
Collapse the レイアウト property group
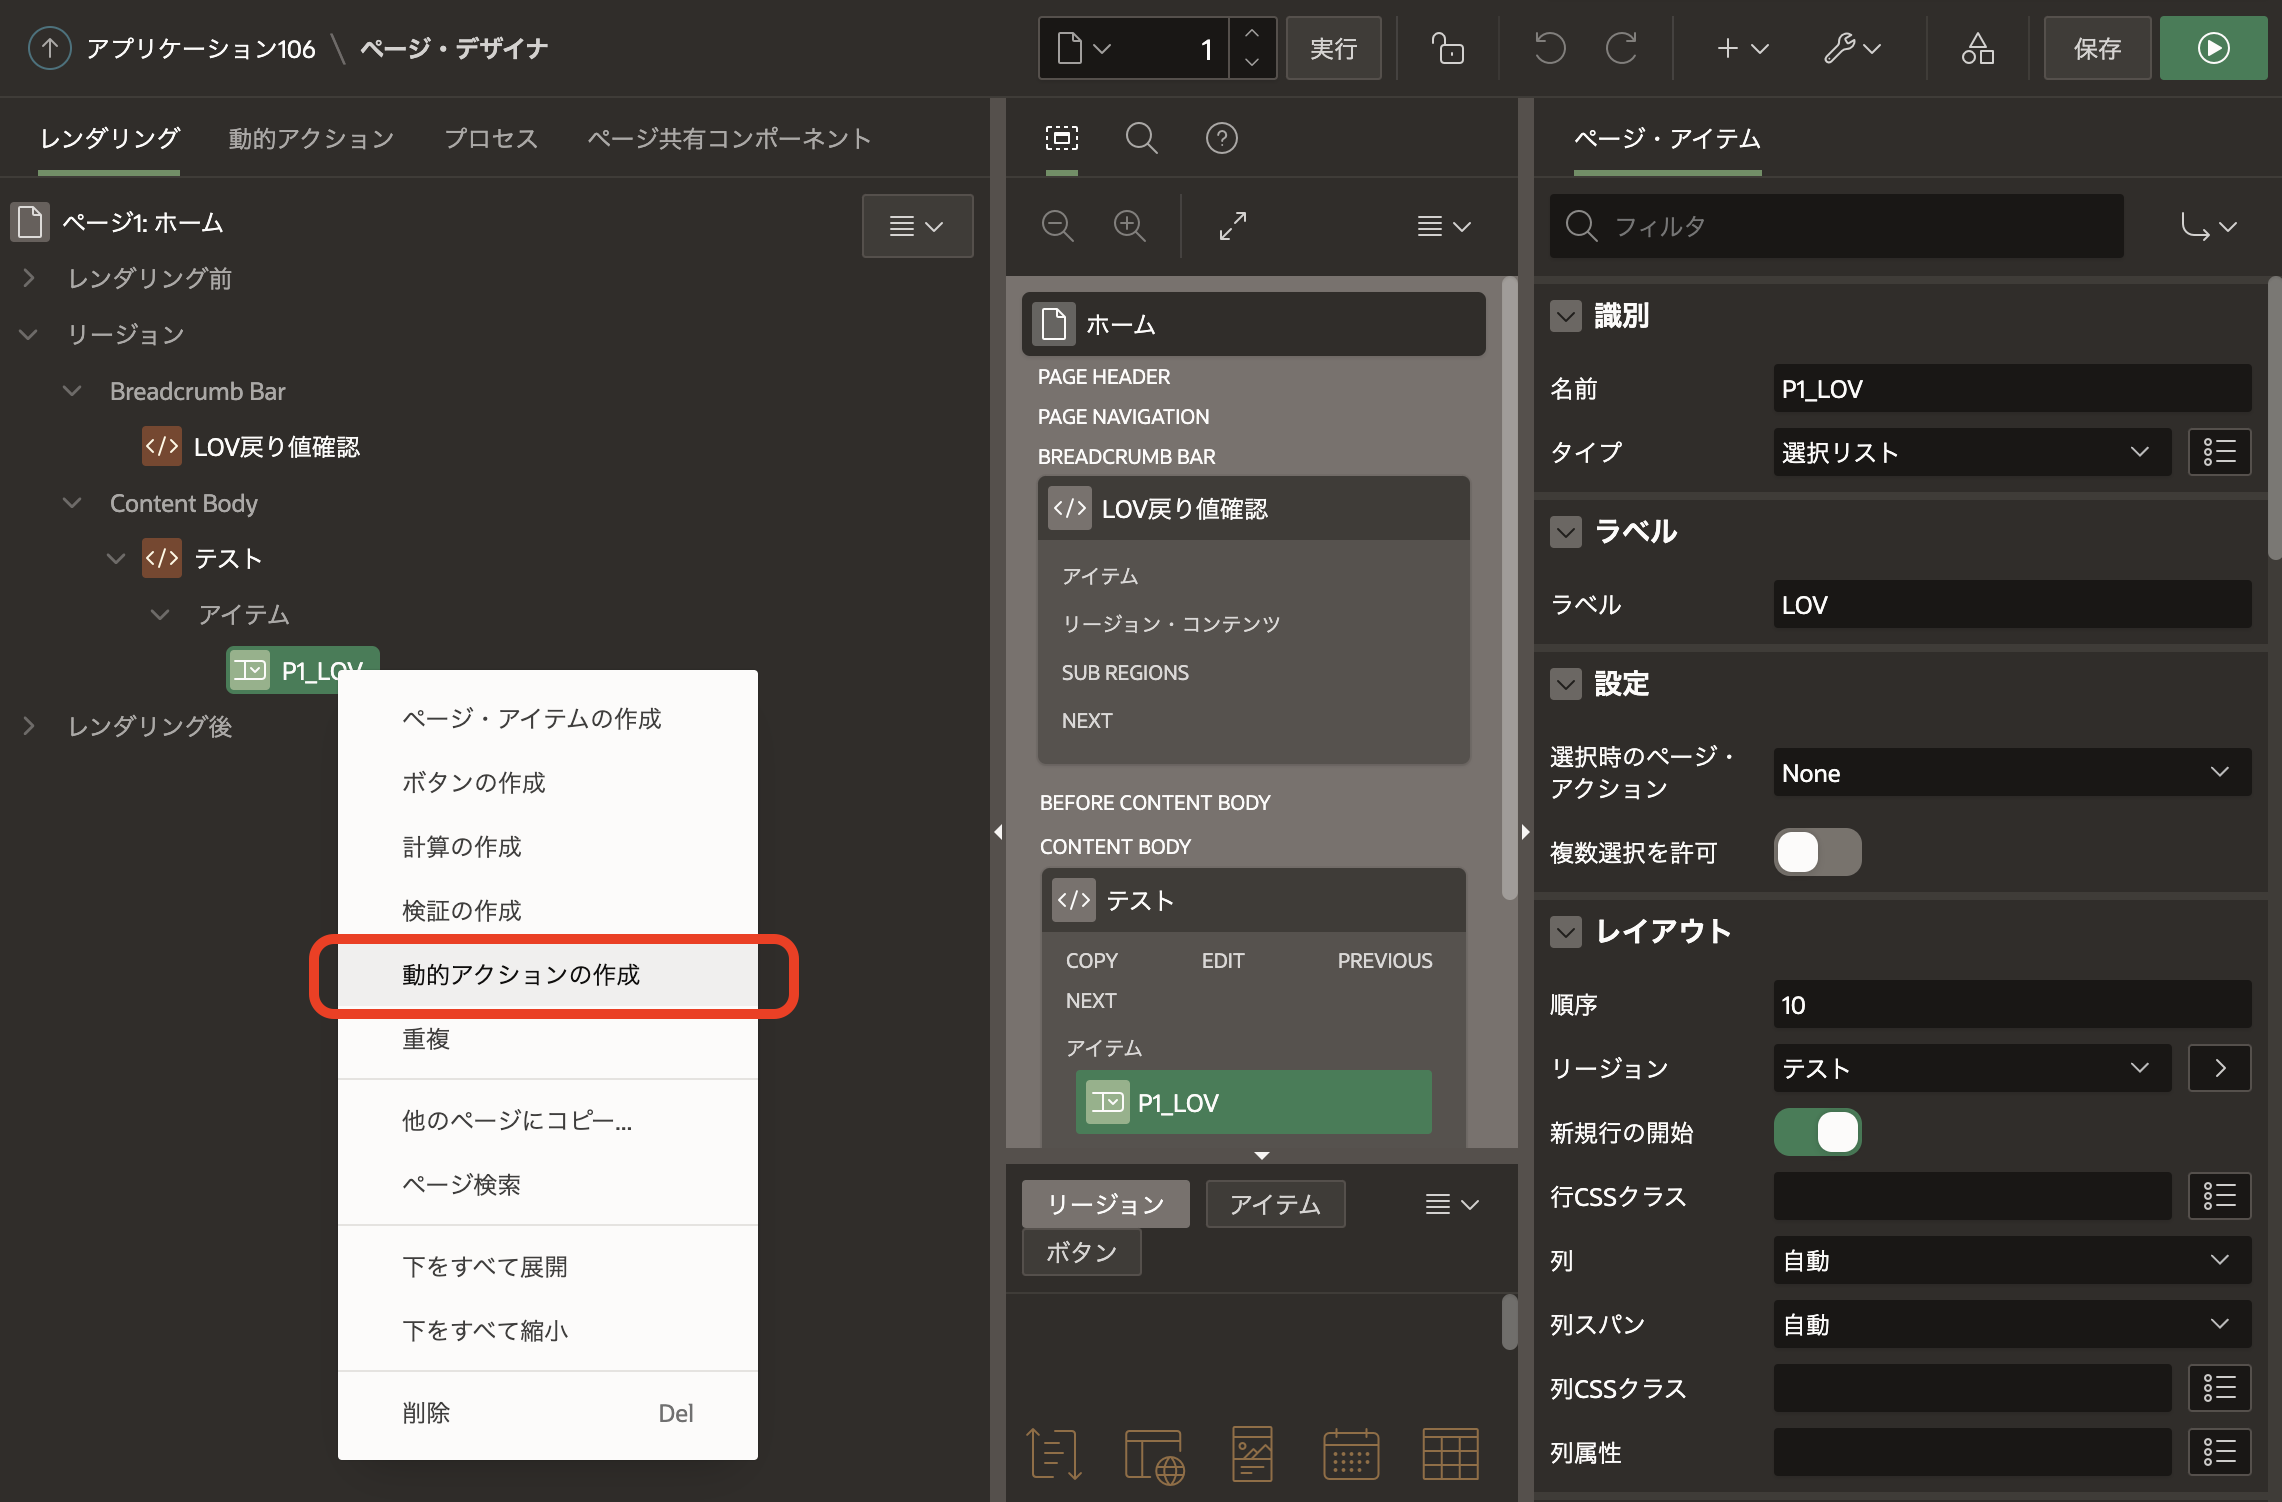(x=1566, y=932)
